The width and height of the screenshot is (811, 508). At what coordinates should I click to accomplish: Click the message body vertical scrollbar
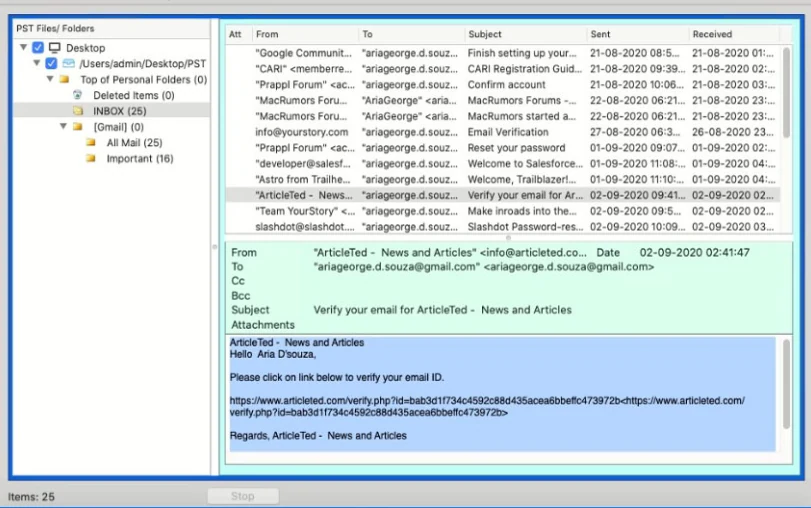(786, 384)
